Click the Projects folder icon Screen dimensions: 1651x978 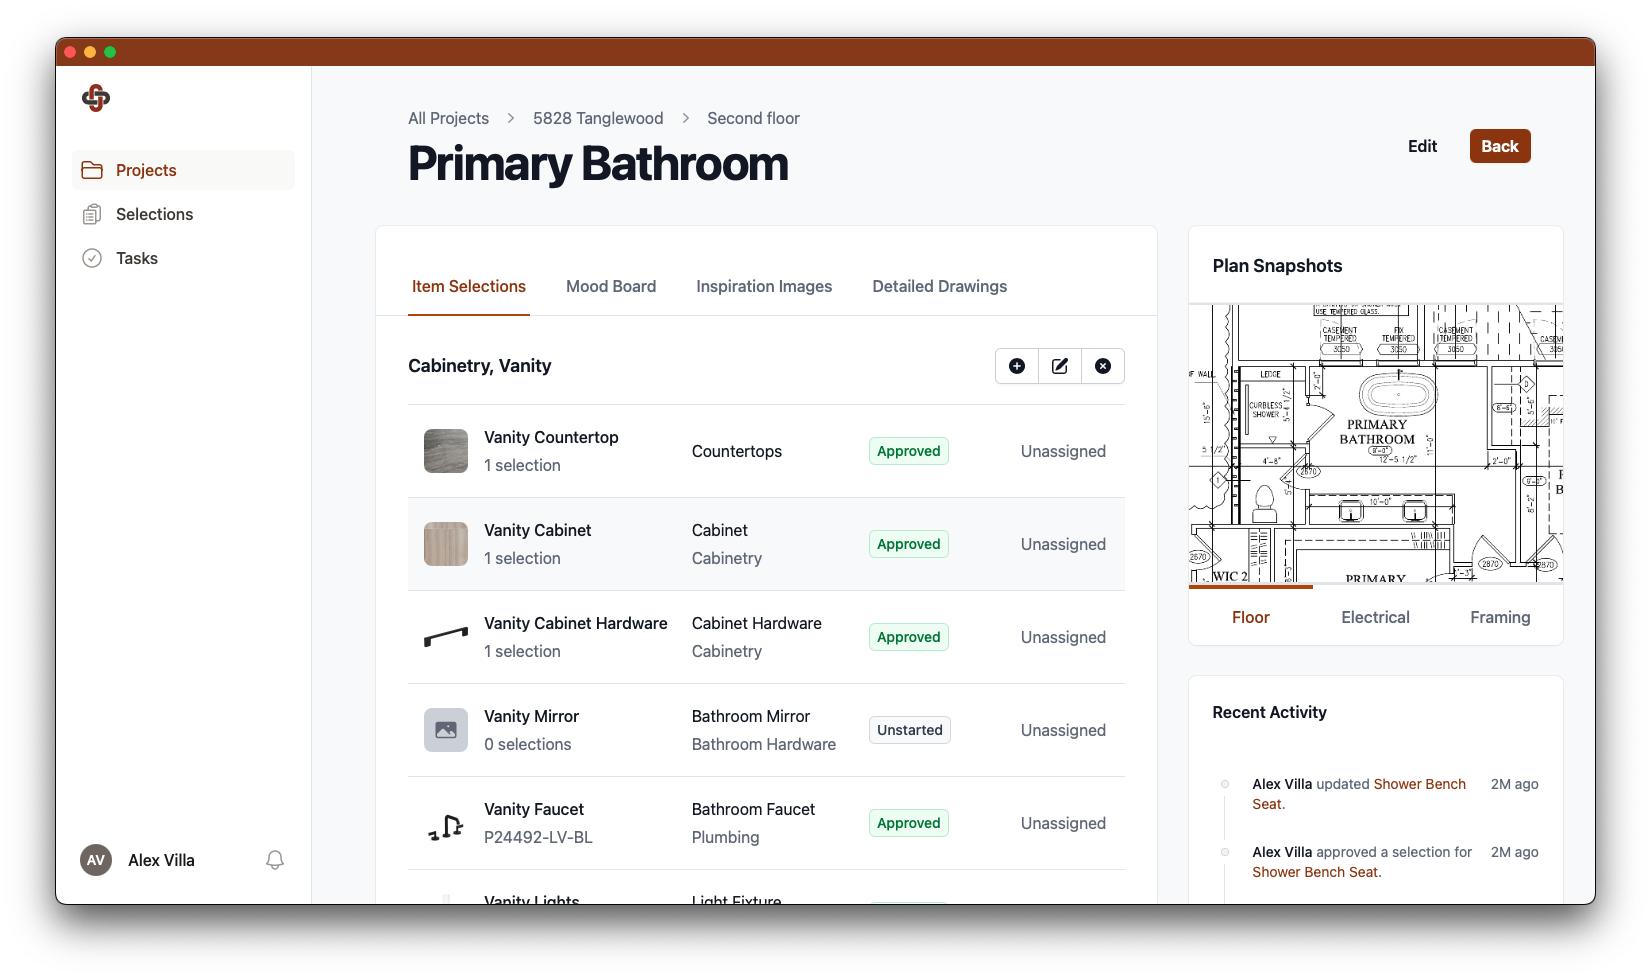[92, 170]
